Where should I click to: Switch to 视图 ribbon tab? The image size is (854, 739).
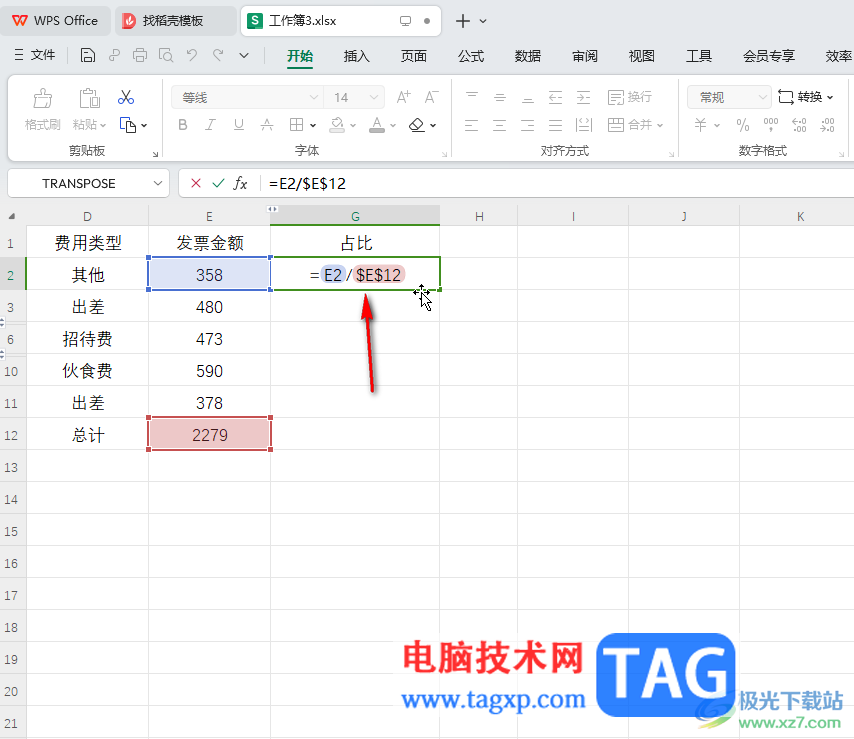click(642, 56)
